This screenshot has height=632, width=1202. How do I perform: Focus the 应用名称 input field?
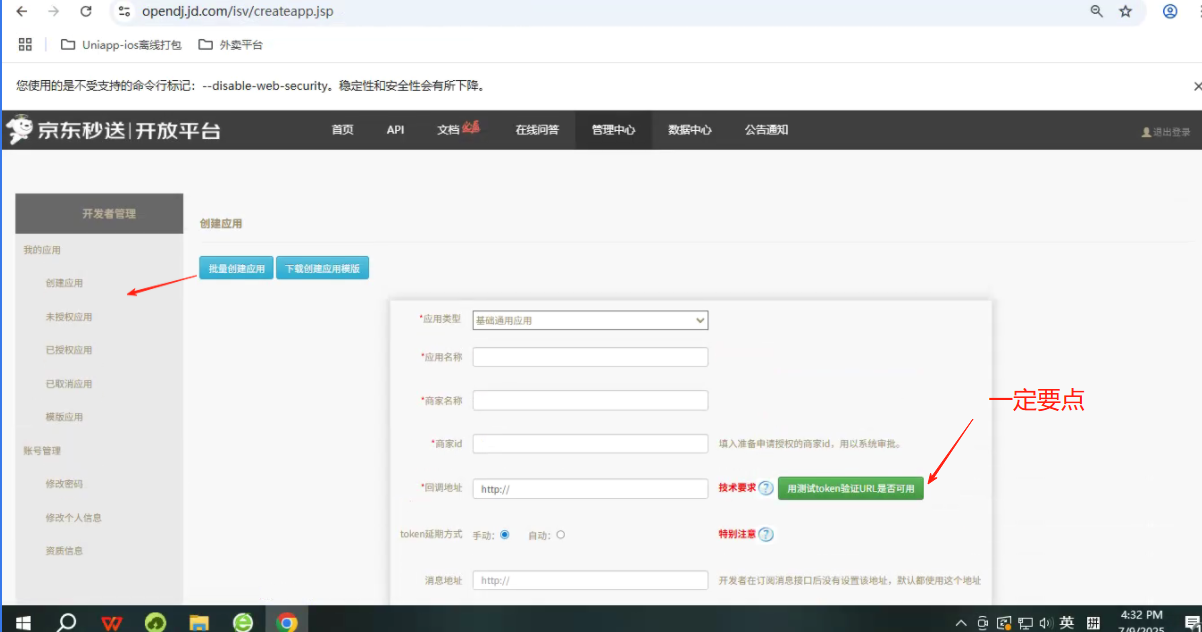[x=590, y=357]
